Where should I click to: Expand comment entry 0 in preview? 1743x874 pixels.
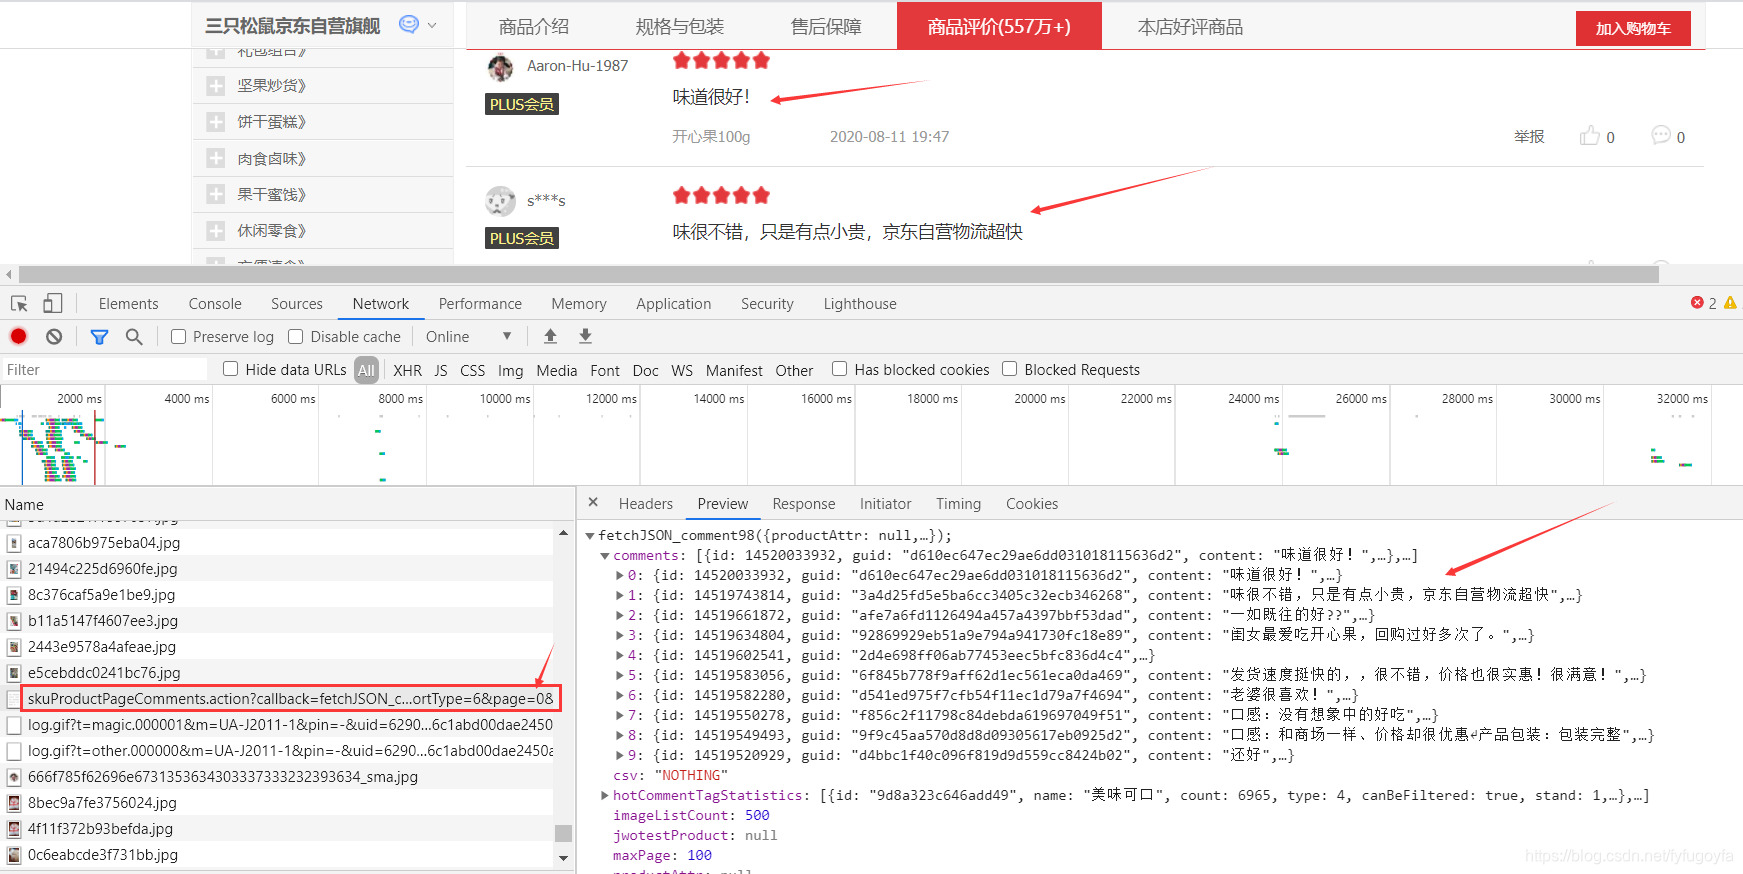pyautogui.click(x=620, y=576)
